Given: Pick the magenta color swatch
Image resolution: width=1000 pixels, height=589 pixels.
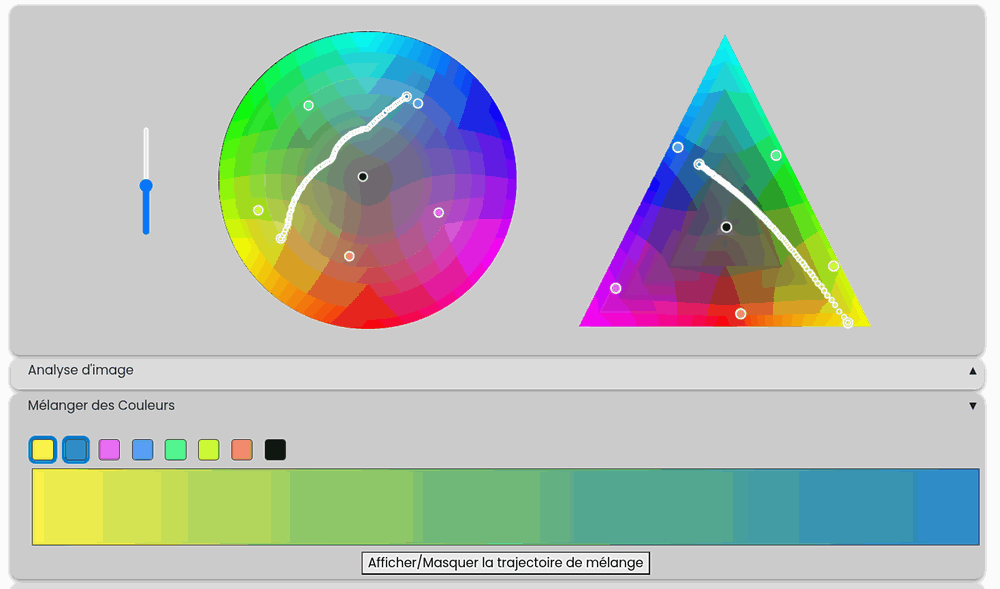Looking at the screenshot, I should (x=109, y=450).
